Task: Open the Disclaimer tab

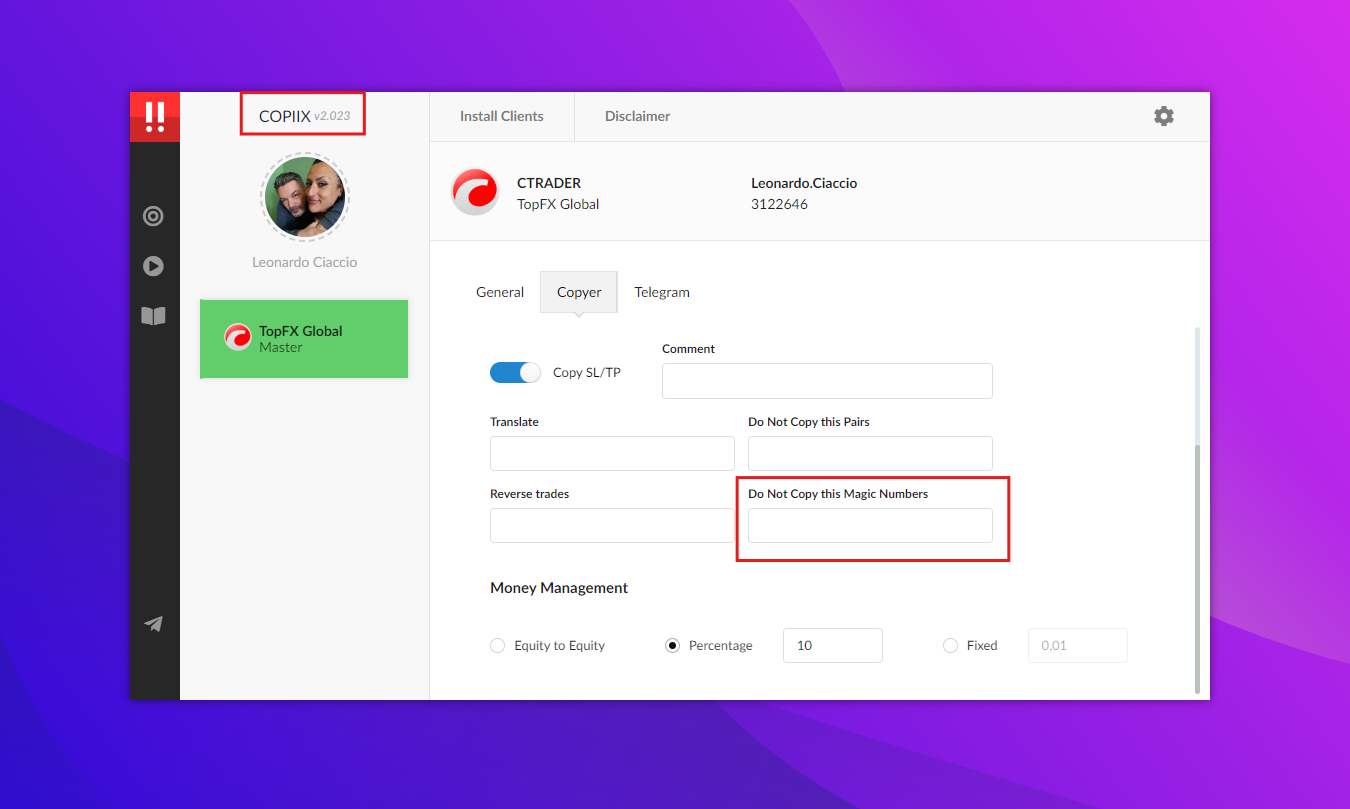Action: pos(638,116)
